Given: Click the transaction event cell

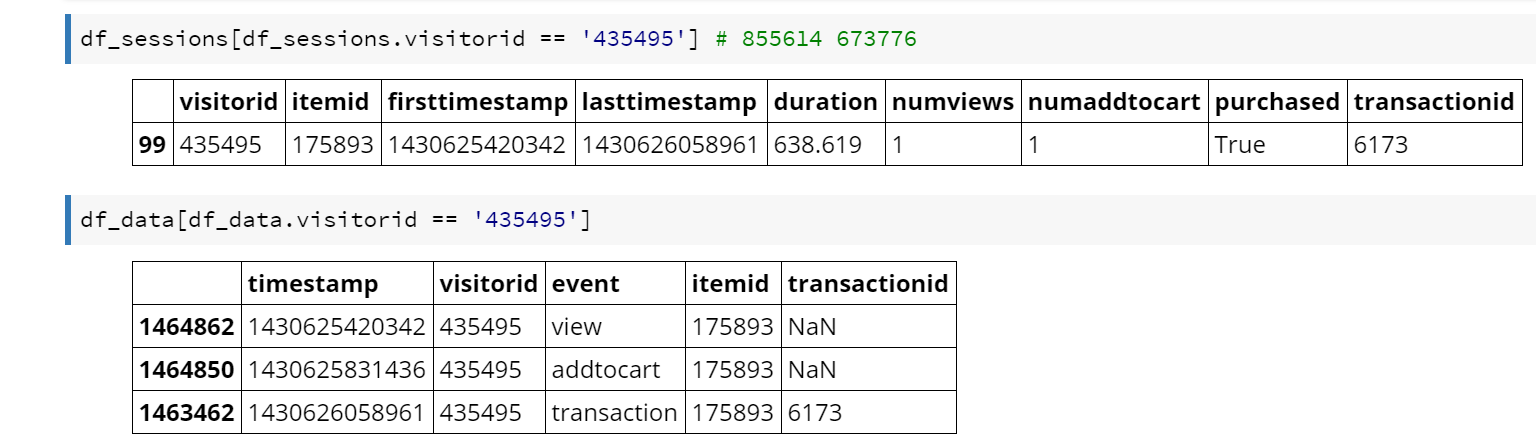Looking at the screenshot, I should click(614, 413).
